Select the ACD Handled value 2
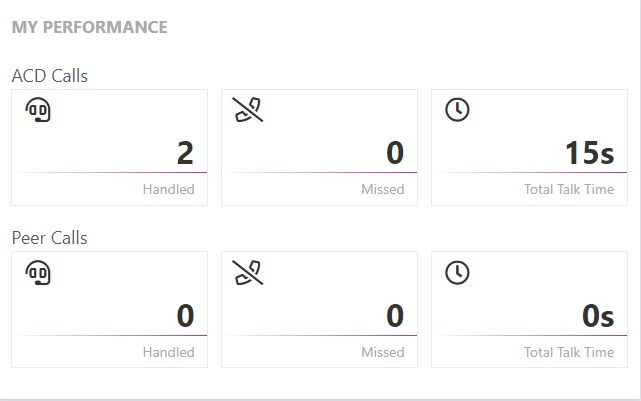641x401 pixels. pyautogui.click(x=185, y=153)
